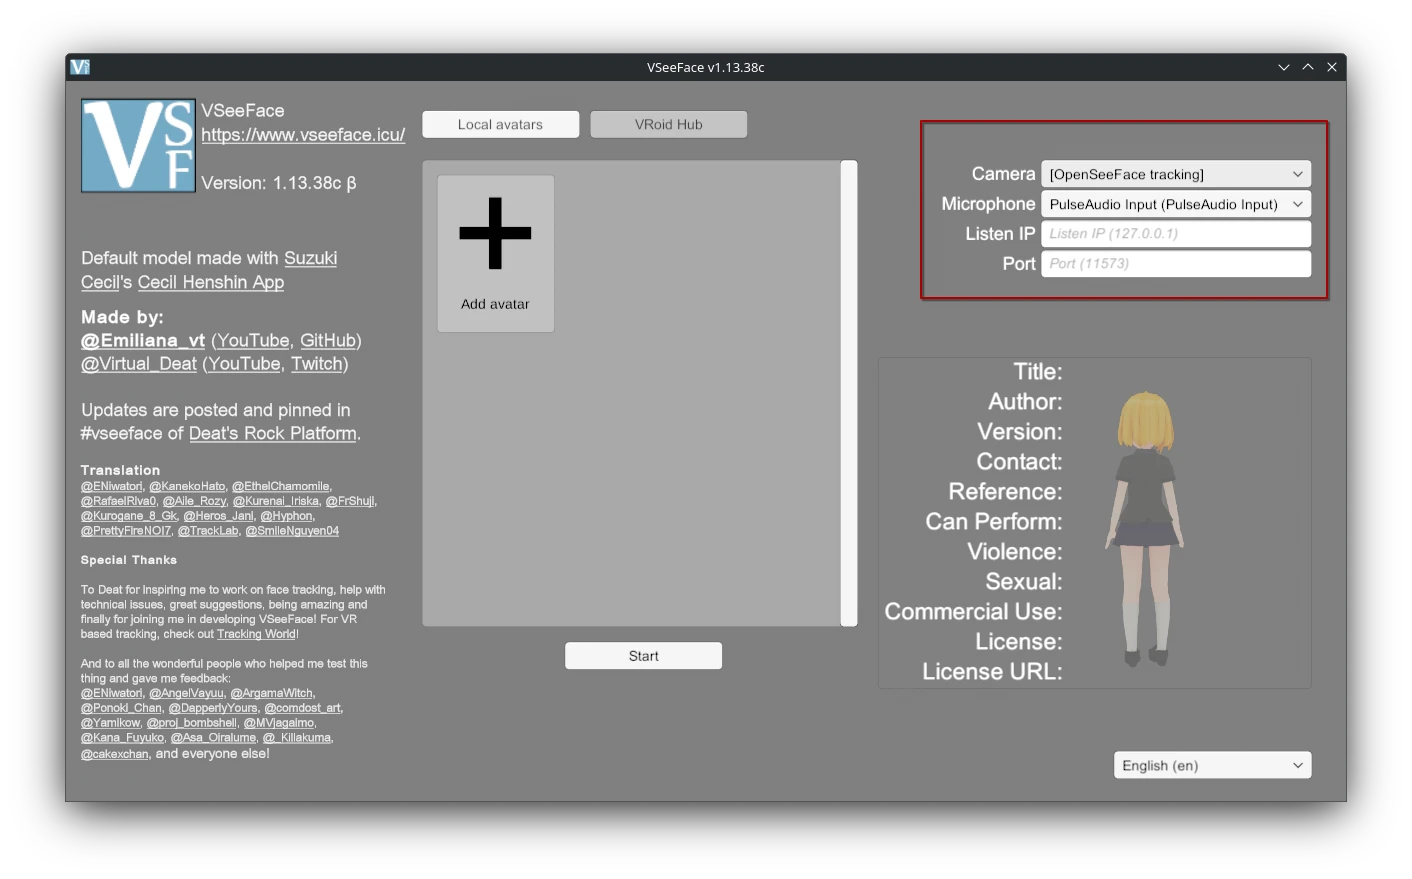Open the @Ponoki_Chan link
Screen dimensions: 1412x879
(x=121, y=708)
